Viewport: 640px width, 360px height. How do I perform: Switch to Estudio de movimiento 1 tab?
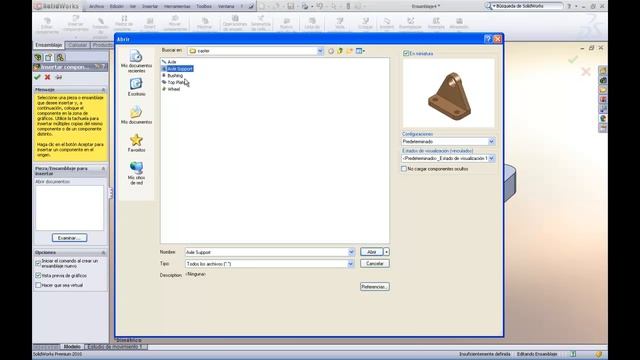click(115, 347)
